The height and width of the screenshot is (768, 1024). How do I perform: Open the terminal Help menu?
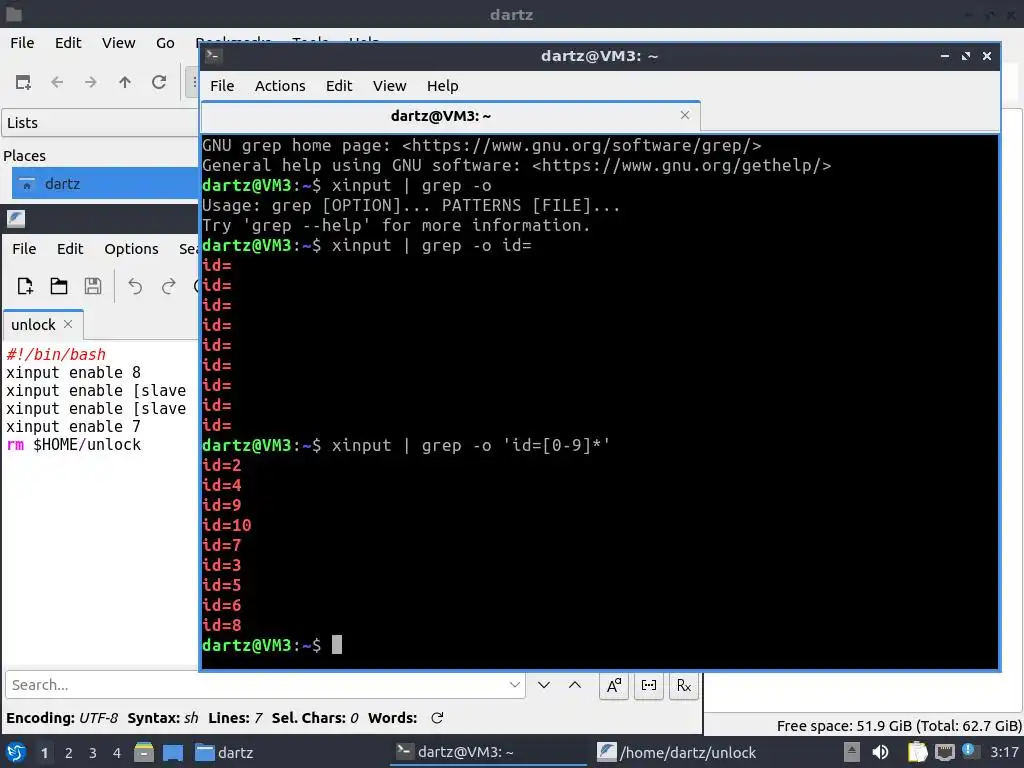[x=443, y=86]
